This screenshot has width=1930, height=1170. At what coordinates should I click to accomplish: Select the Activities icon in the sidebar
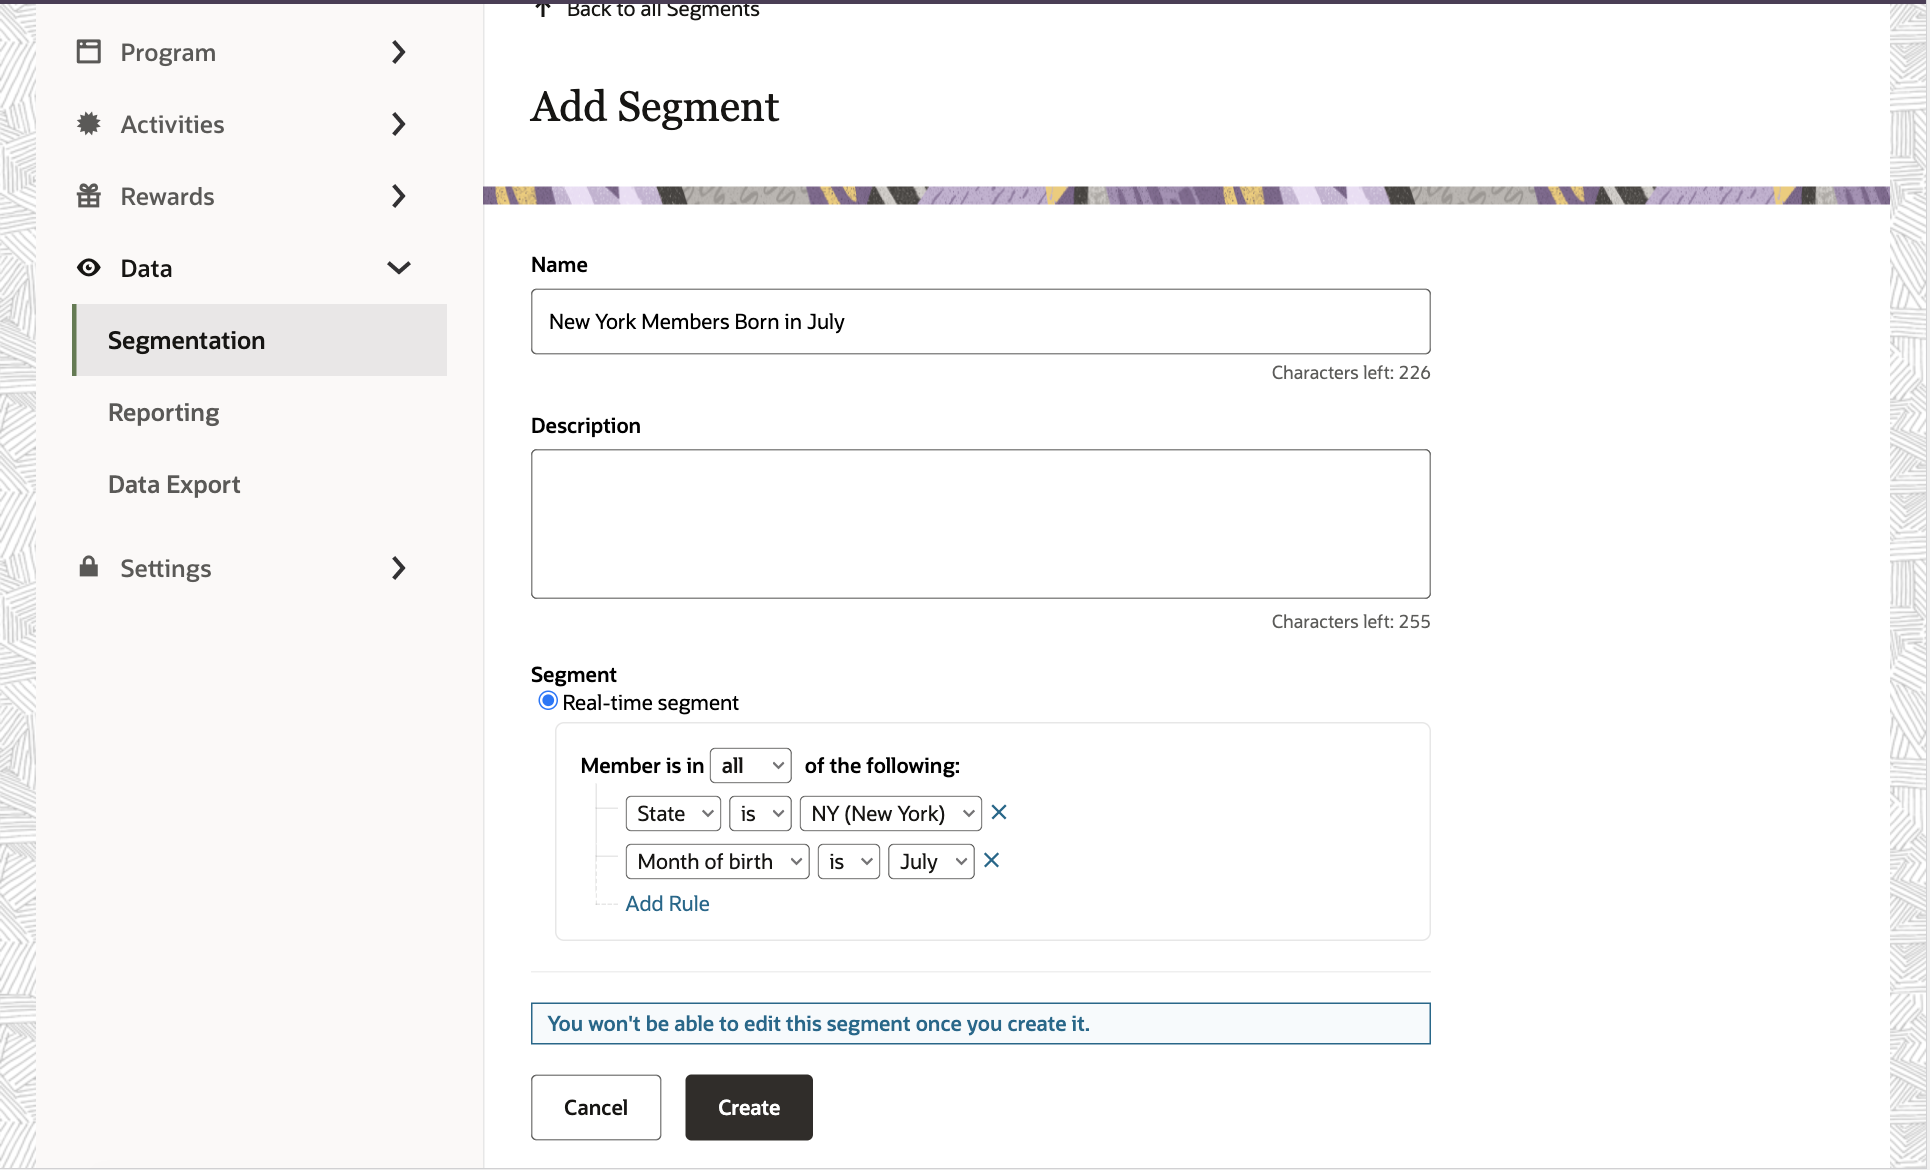(89, 123)
